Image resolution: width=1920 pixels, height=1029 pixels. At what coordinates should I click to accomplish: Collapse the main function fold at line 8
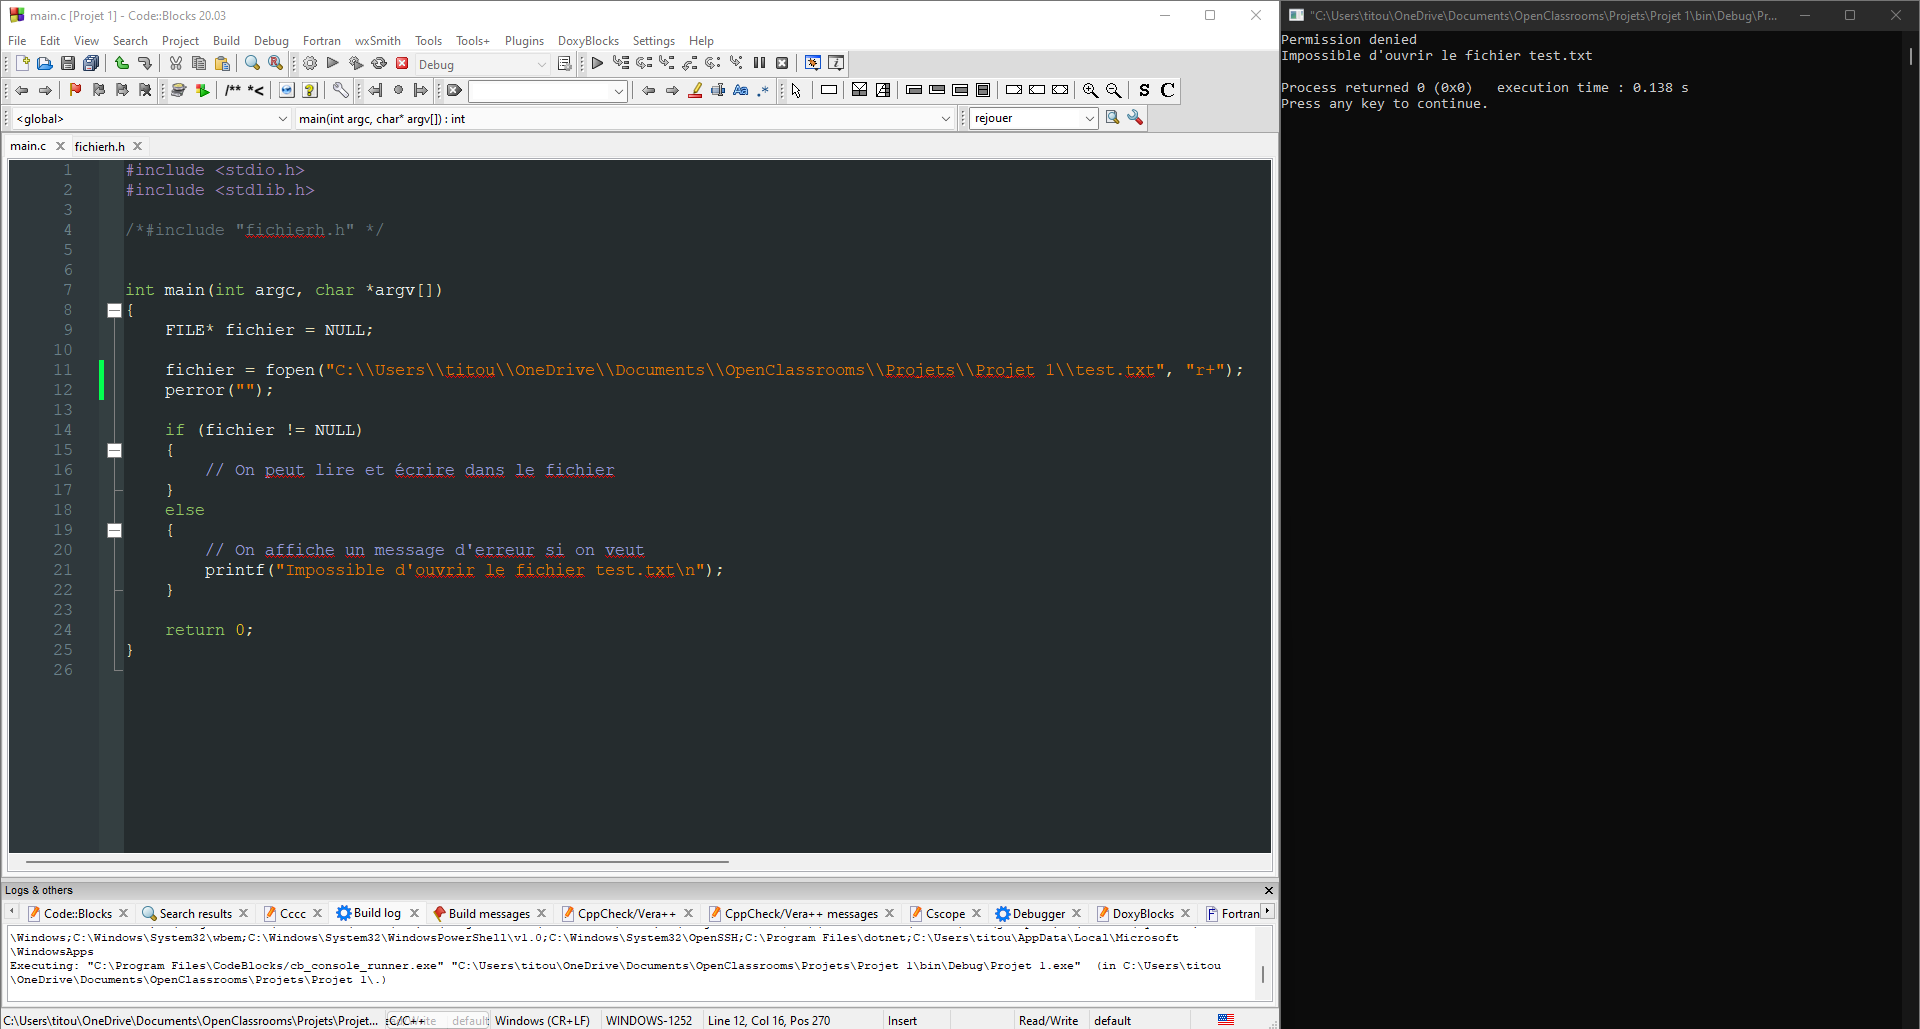pos(114,310)
